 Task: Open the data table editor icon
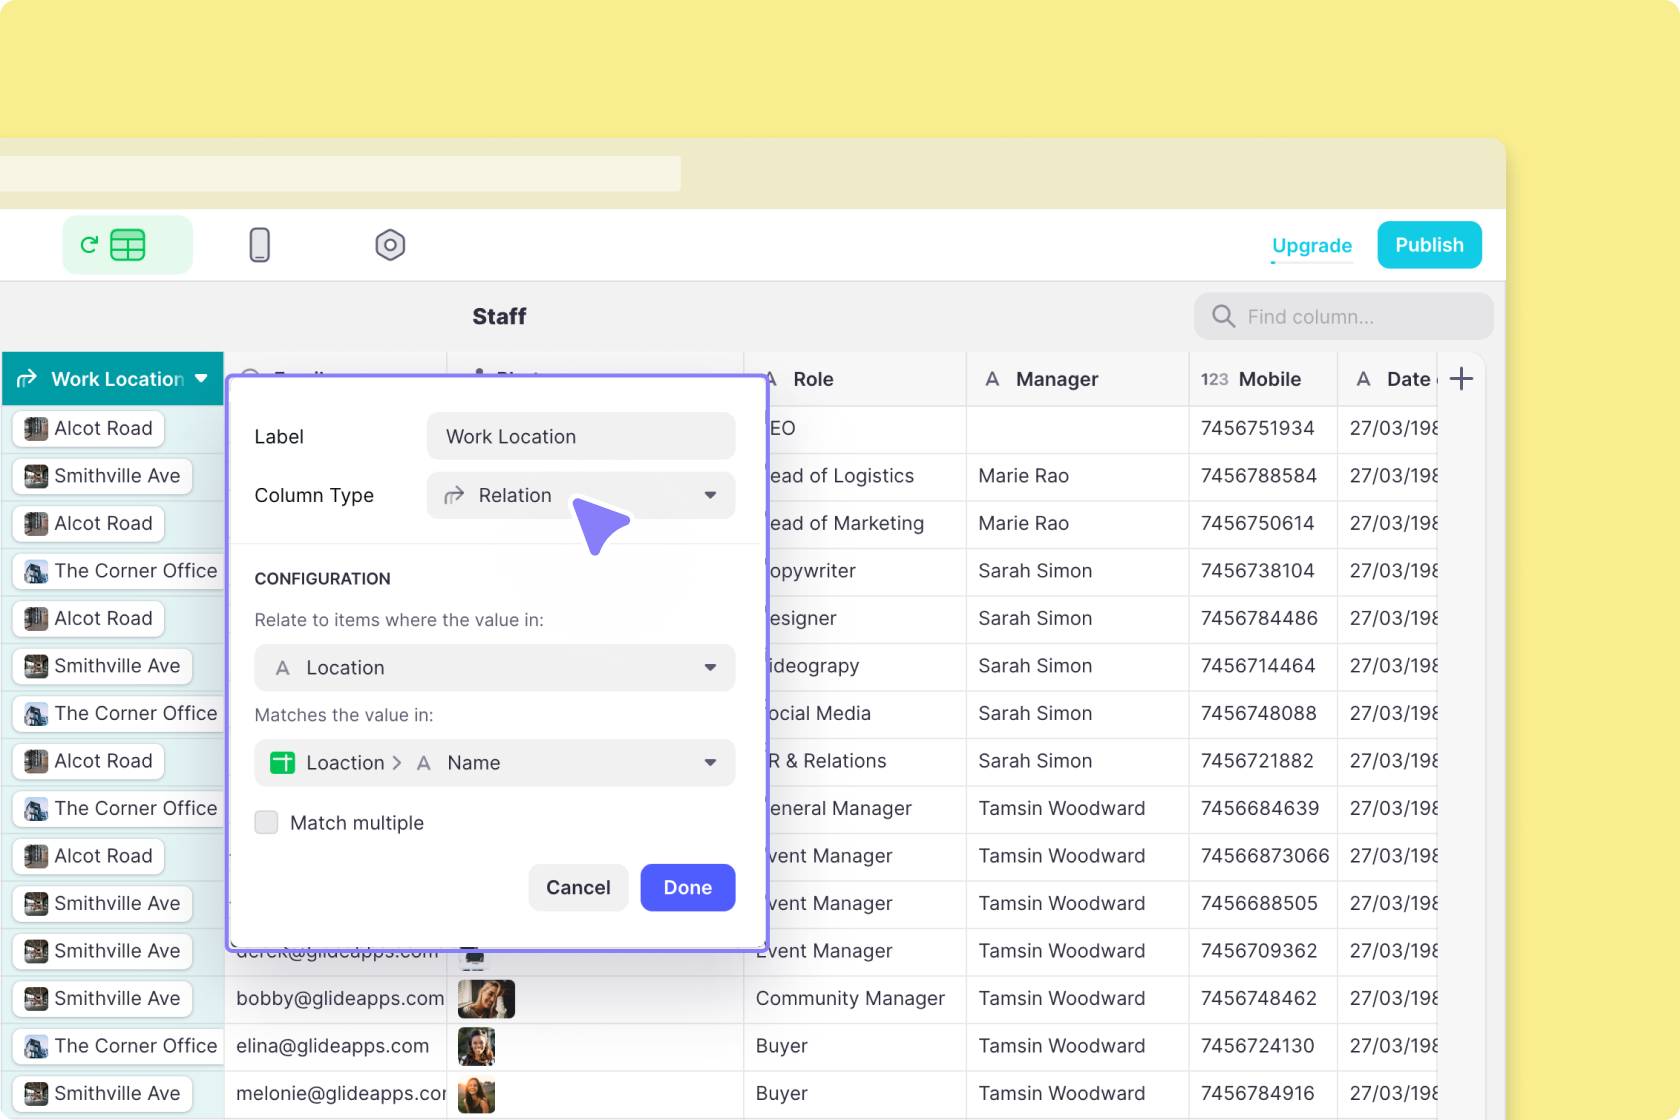click(x=127, y=245)
